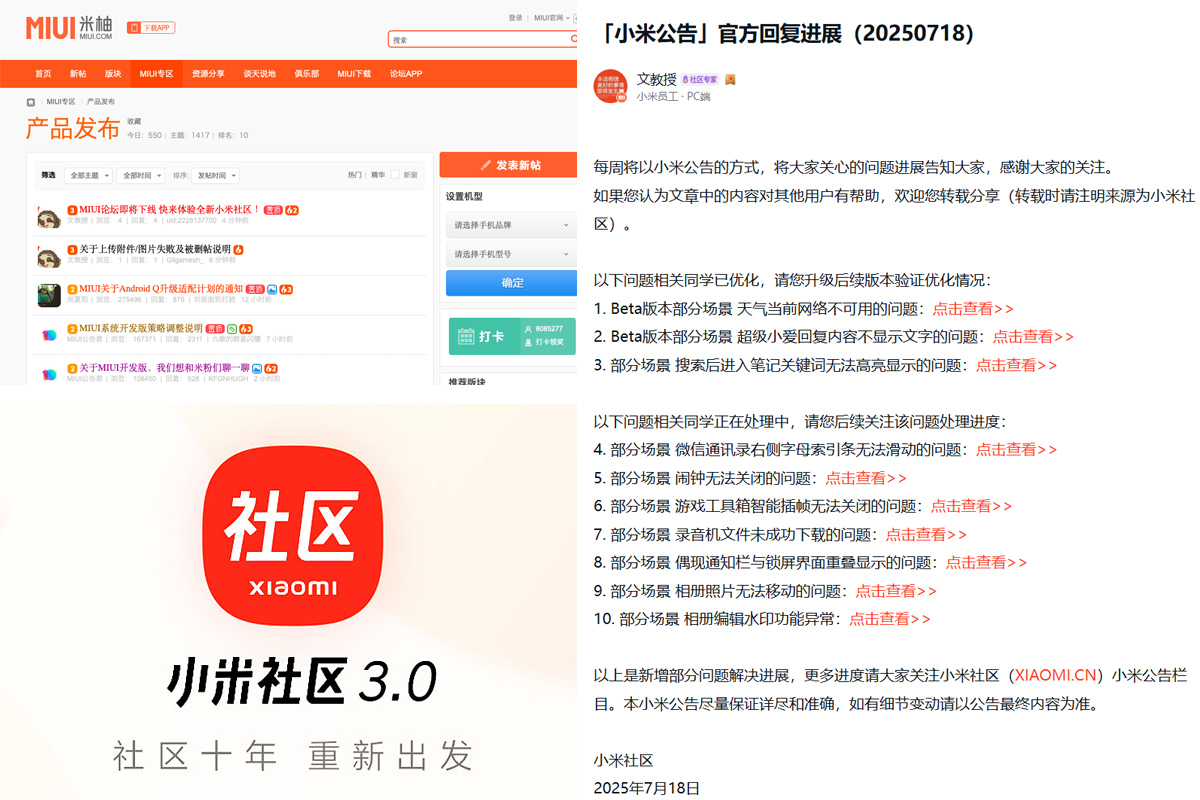Click 点击查看>> for 游戏工具箱智能插帧
1200x800 pixels.
(x=971, y=506)
